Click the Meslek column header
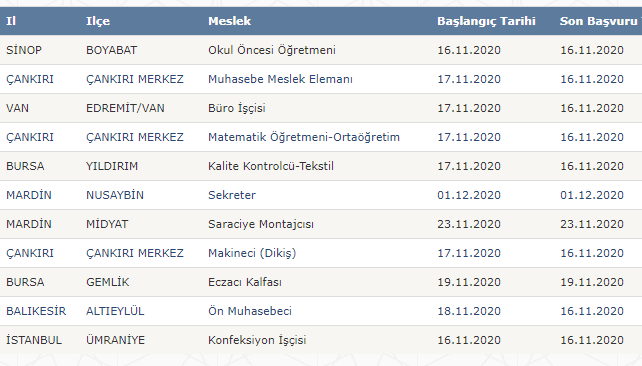 coord(229,21)
